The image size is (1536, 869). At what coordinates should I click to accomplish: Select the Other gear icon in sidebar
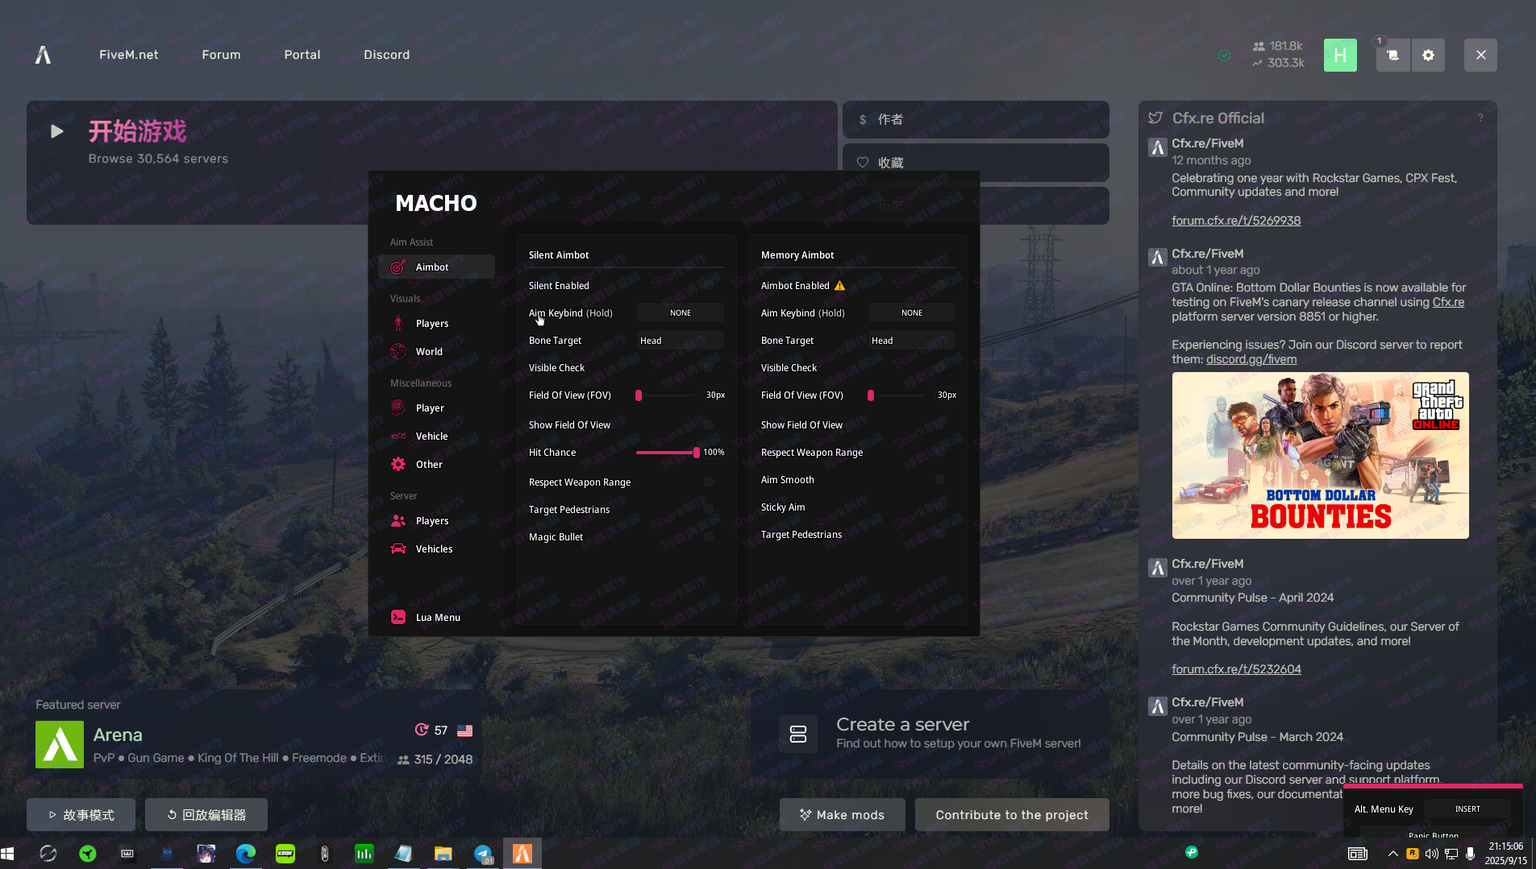pyautogui.click(x=398, y=464)
